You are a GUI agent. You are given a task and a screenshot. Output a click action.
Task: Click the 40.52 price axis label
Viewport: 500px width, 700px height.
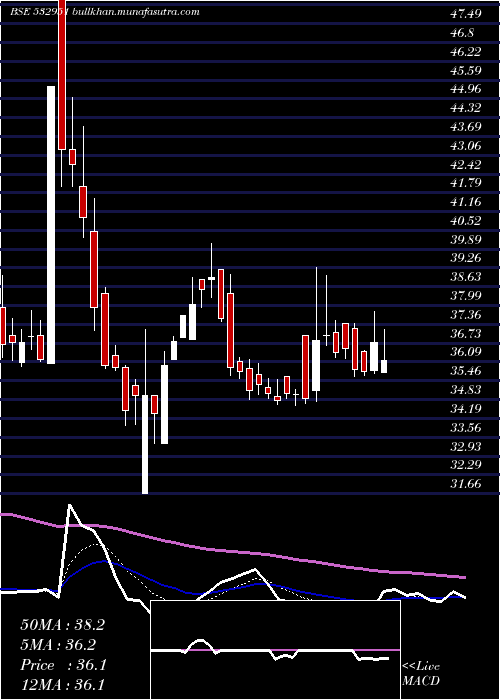(x=466, y=221)
